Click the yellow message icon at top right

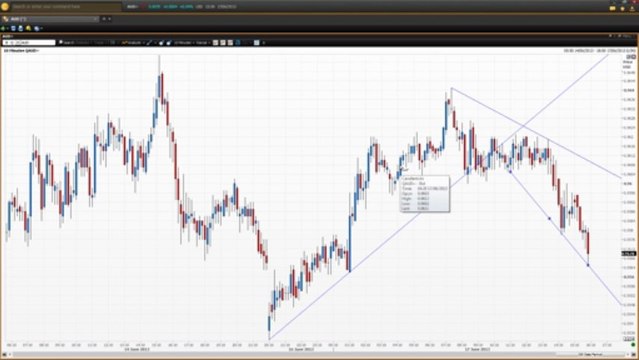click(613, 8)
